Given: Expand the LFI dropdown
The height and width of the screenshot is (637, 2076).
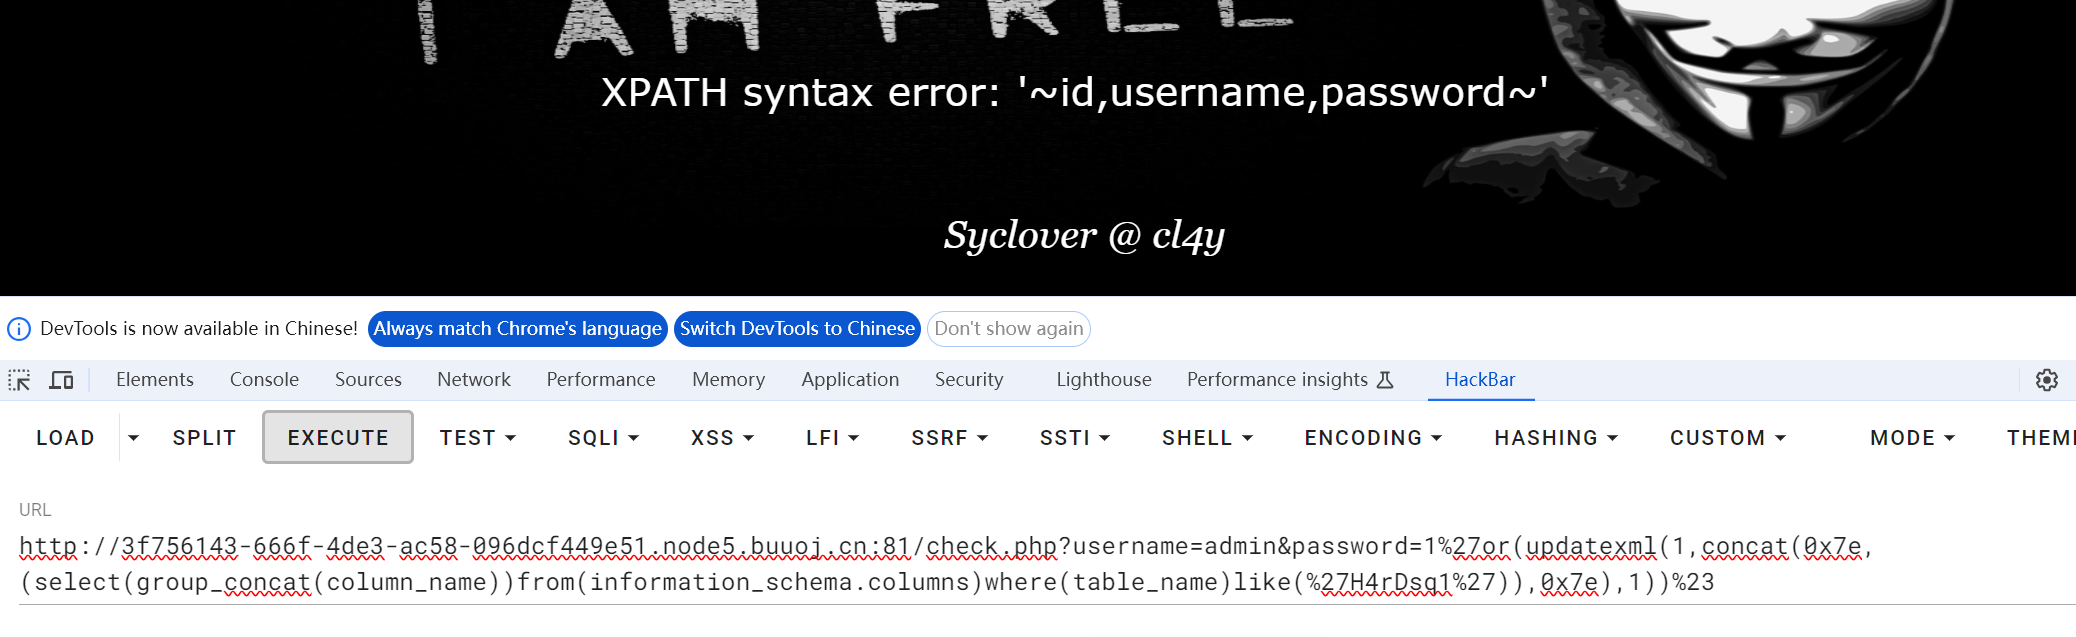Looking at the screenshot, I should pyautogui.click(x=832, y=438).
